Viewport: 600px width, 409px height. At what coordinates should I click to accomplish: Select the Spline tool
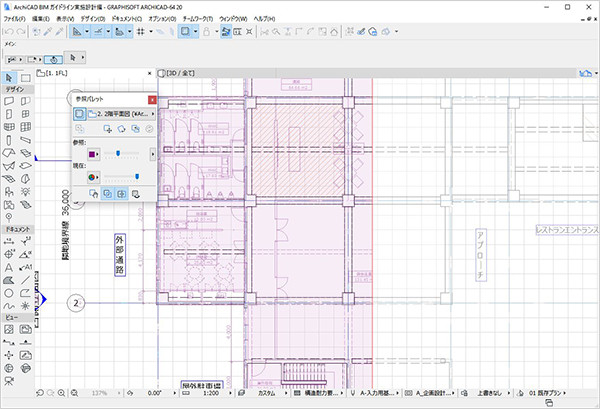[9, 306]
